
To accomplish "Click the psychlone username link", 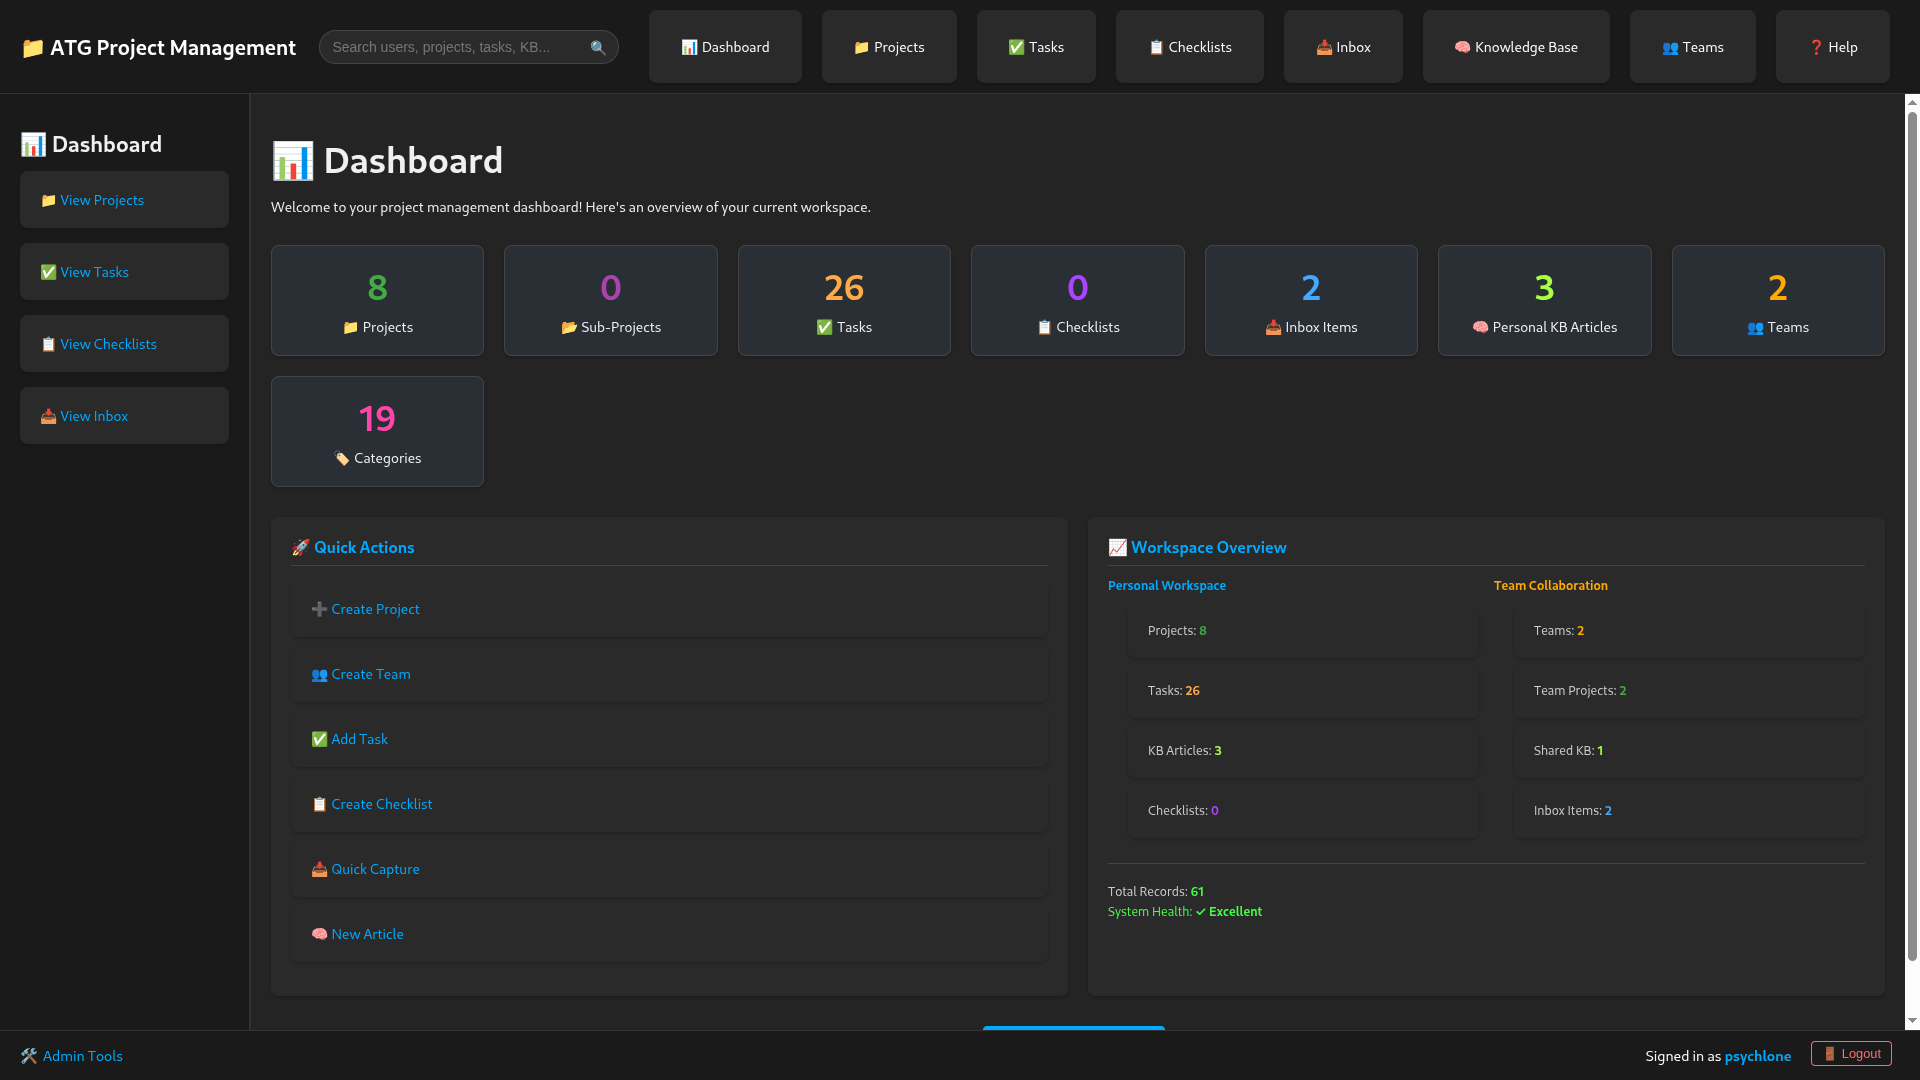I will point(1757,1056).
